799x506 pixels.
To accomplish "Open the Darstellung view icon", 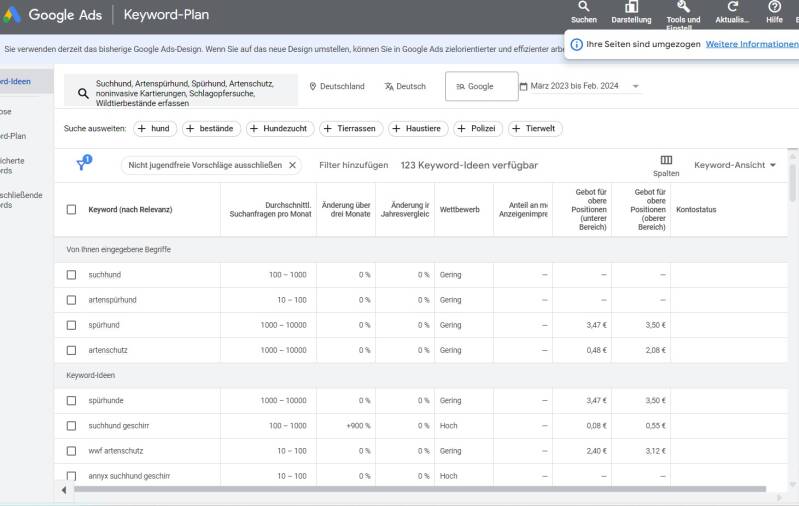I will 631,7.
